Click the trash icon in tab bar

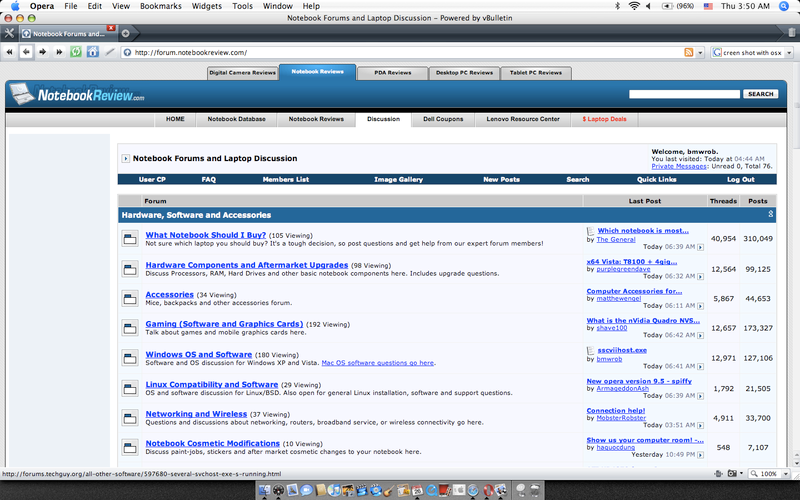tap(791, 33)
